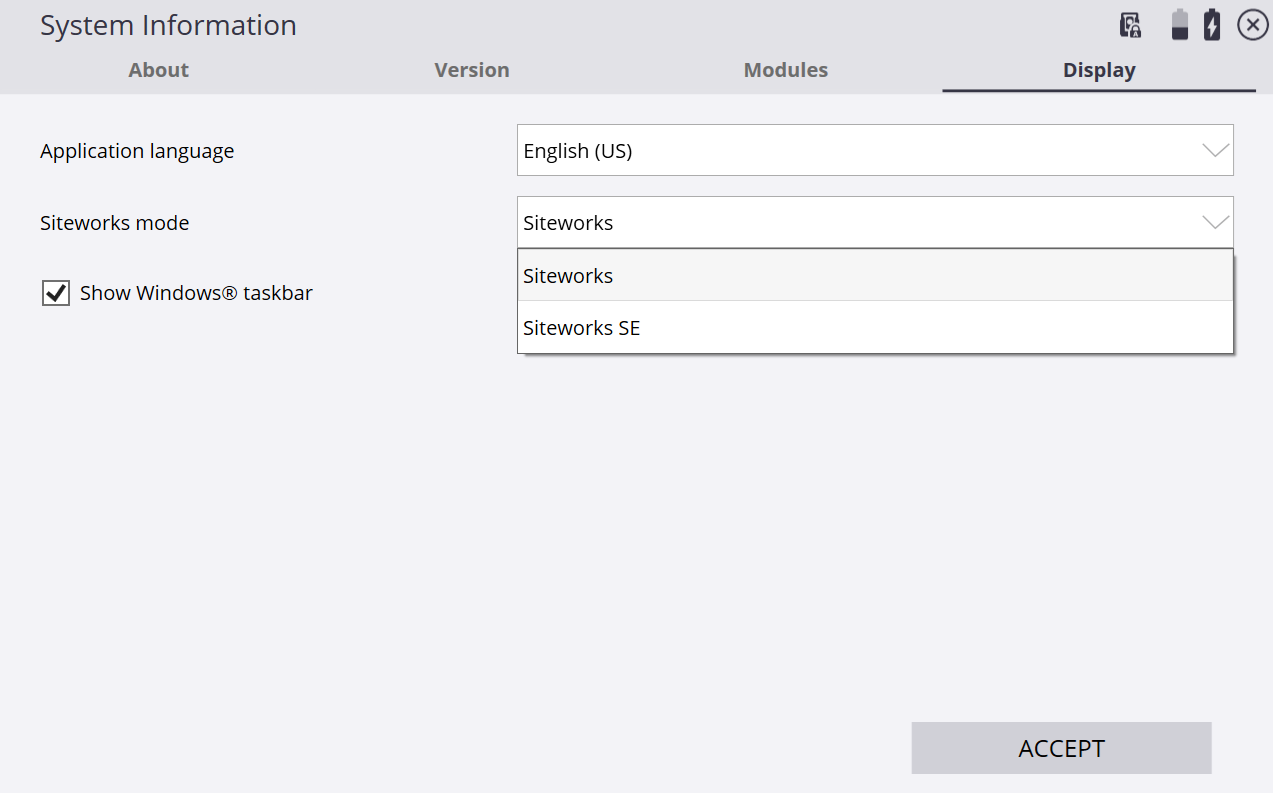Select the Display tab

[x=1099, y=70]
